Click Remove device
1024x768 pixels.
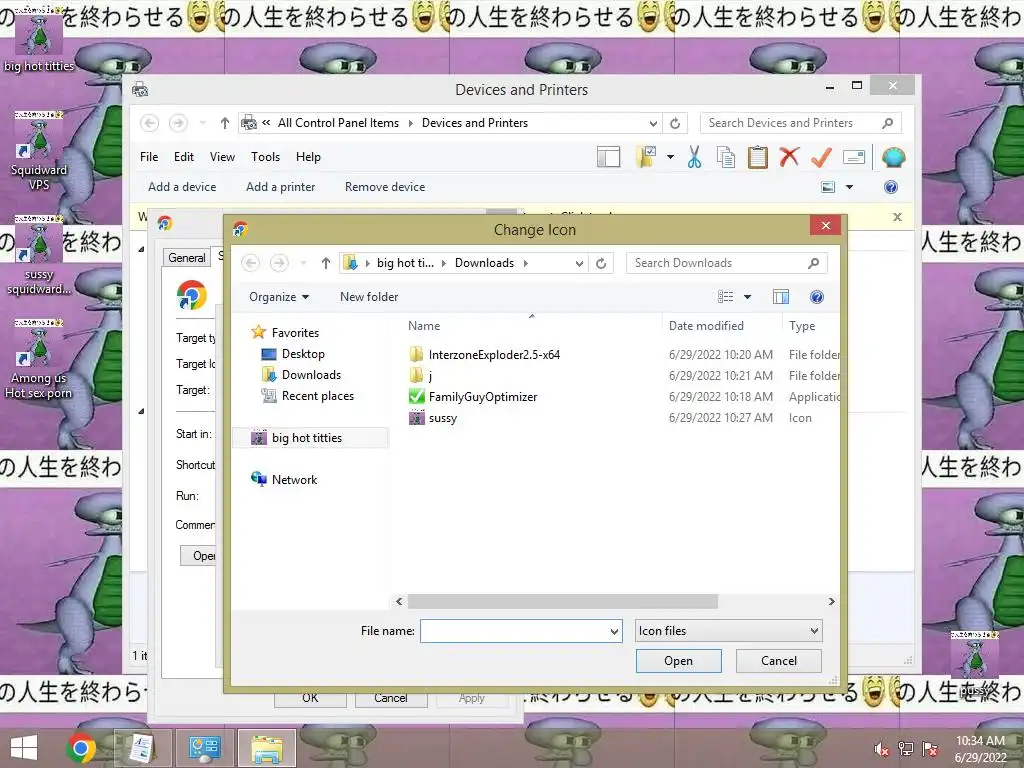point(385,187)
